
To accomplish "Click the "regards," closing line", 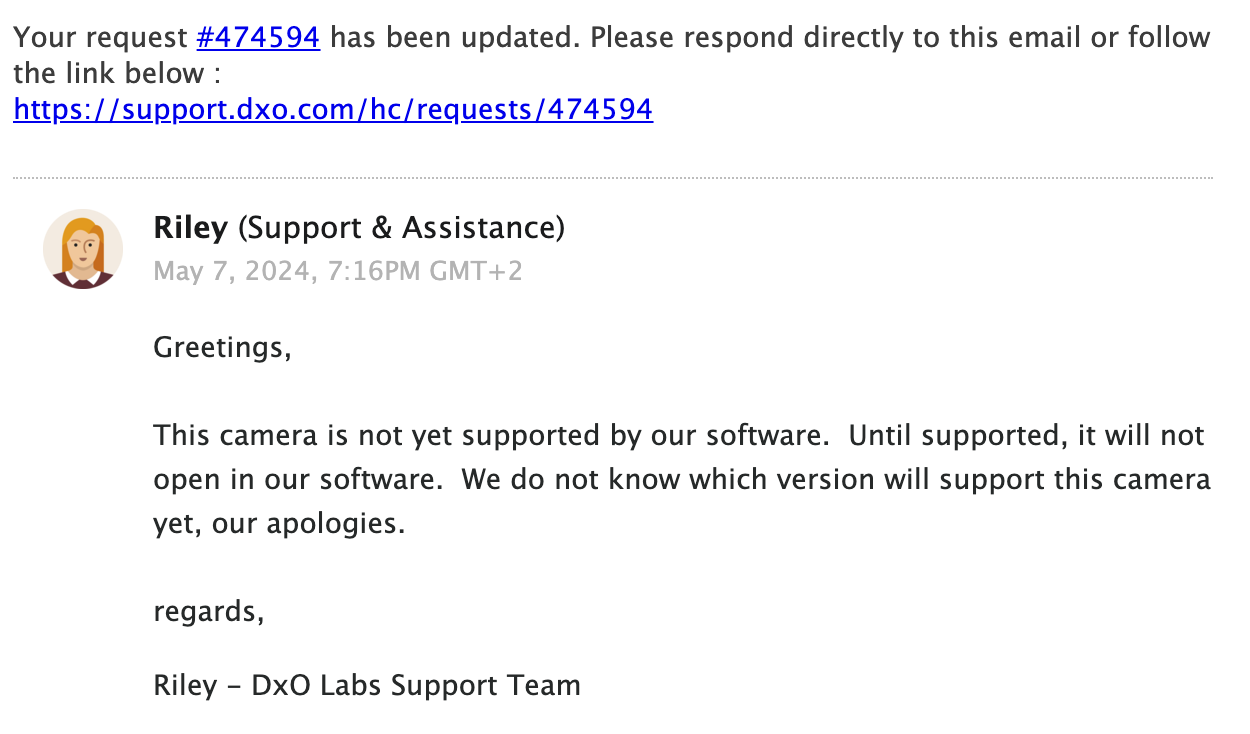I will pos(209,610).
